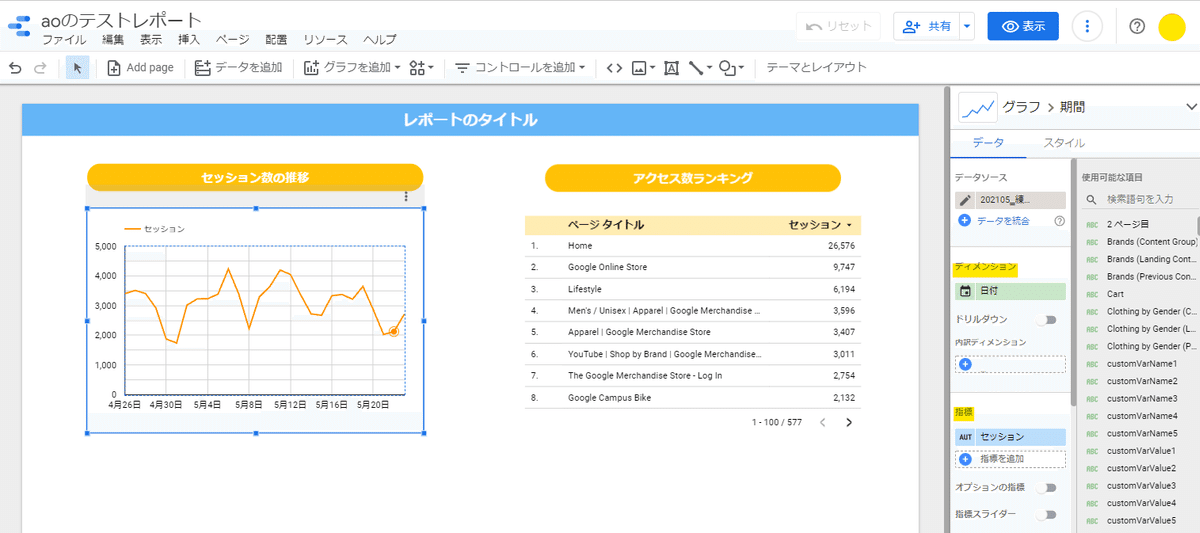1200x533 pixels.
Task: Insert URL embed with the code icon
Action: pyautogui.click(x=614, y=68)
